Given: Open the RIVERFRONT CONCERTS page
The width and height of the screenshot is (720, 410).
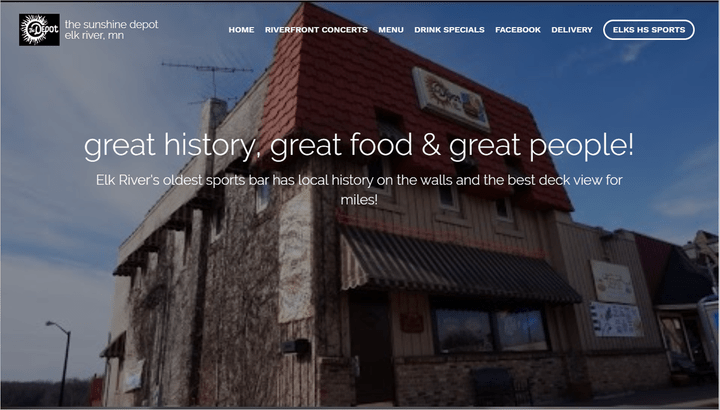Looking at the screenshot, I should click(x=316, y=30).
